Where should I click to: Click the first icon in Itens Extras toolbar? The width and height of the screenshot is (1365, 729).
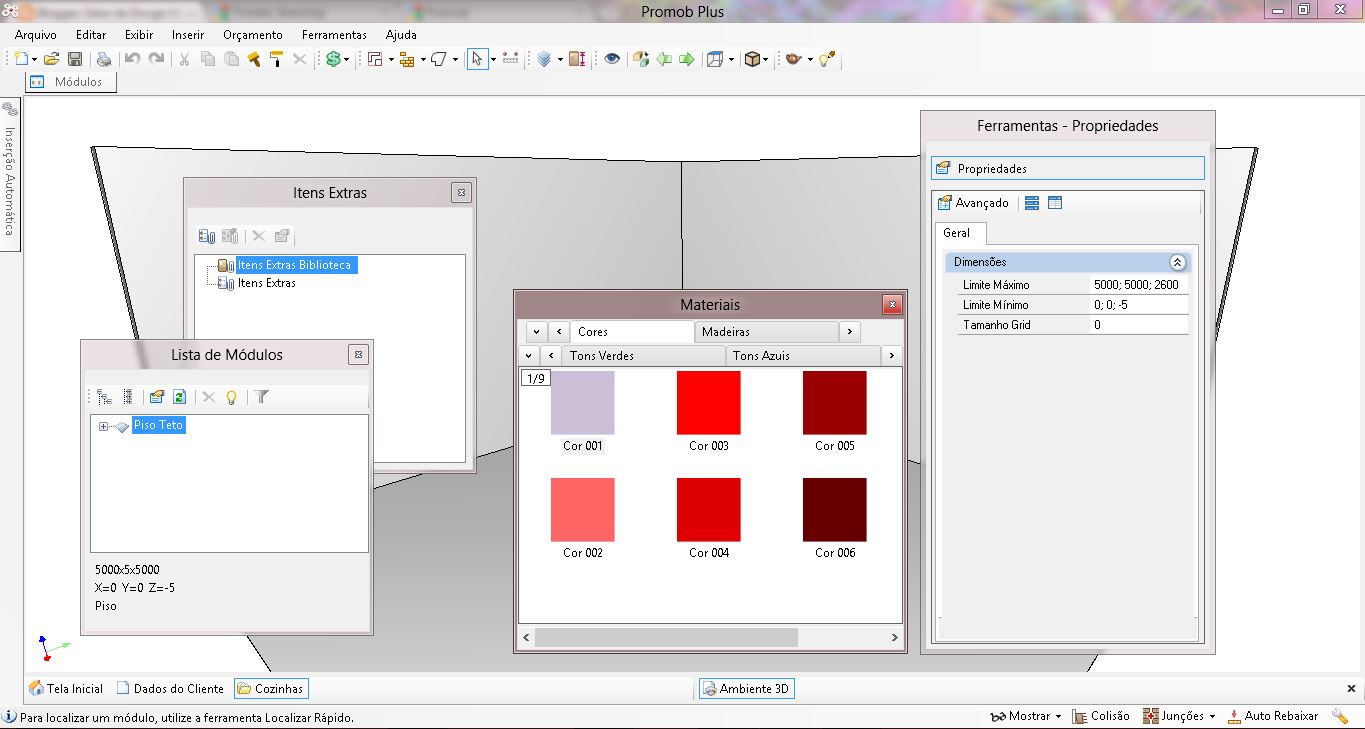[207, 236]
